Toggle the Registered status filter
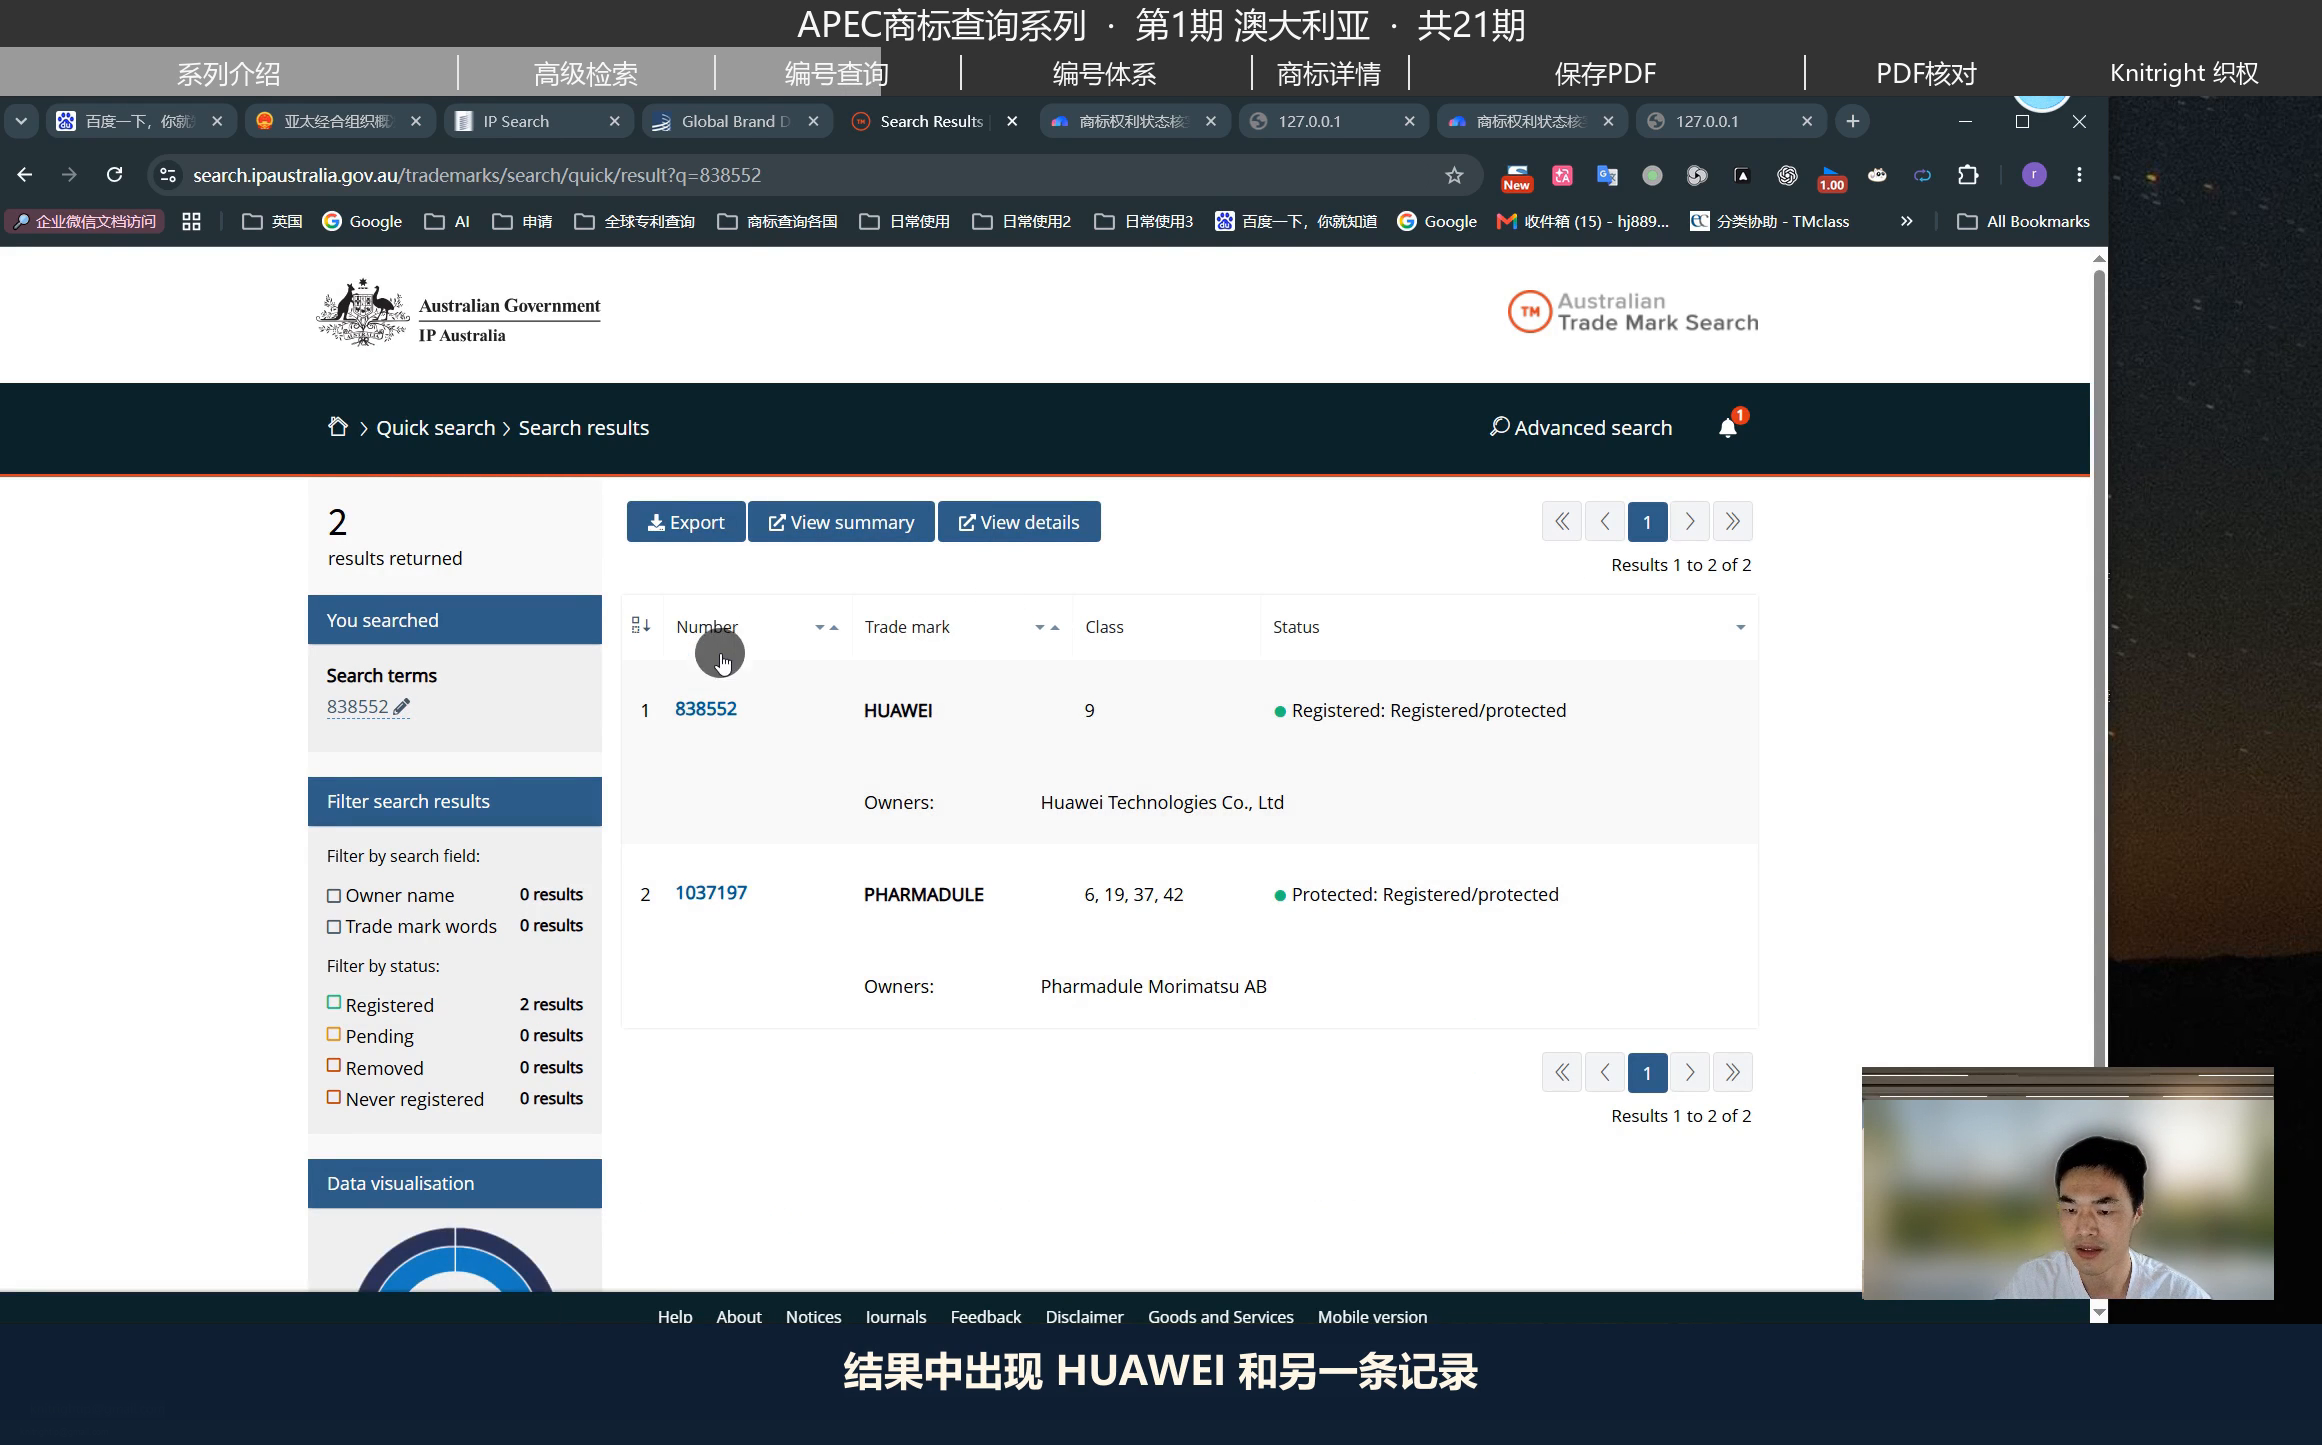Image resolution: width=2322 pixels, height=1445 pixels. pos(334,1002)
